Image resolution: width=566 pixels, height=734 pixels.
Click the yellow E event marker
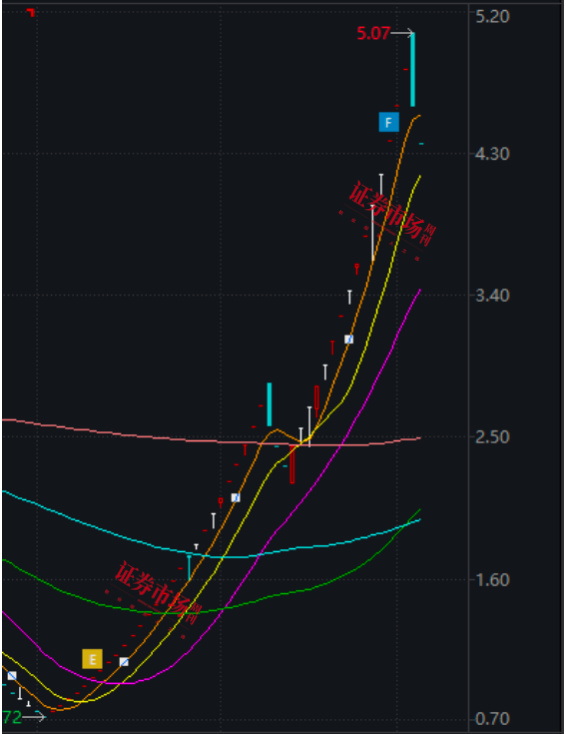(x=92, y=659)
